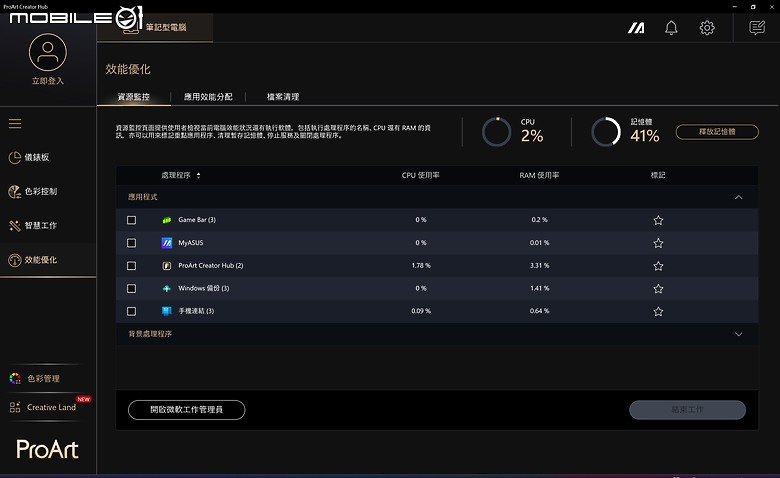
Task: Sort by 處理程序 column arrow
Action: coord(198,175)
